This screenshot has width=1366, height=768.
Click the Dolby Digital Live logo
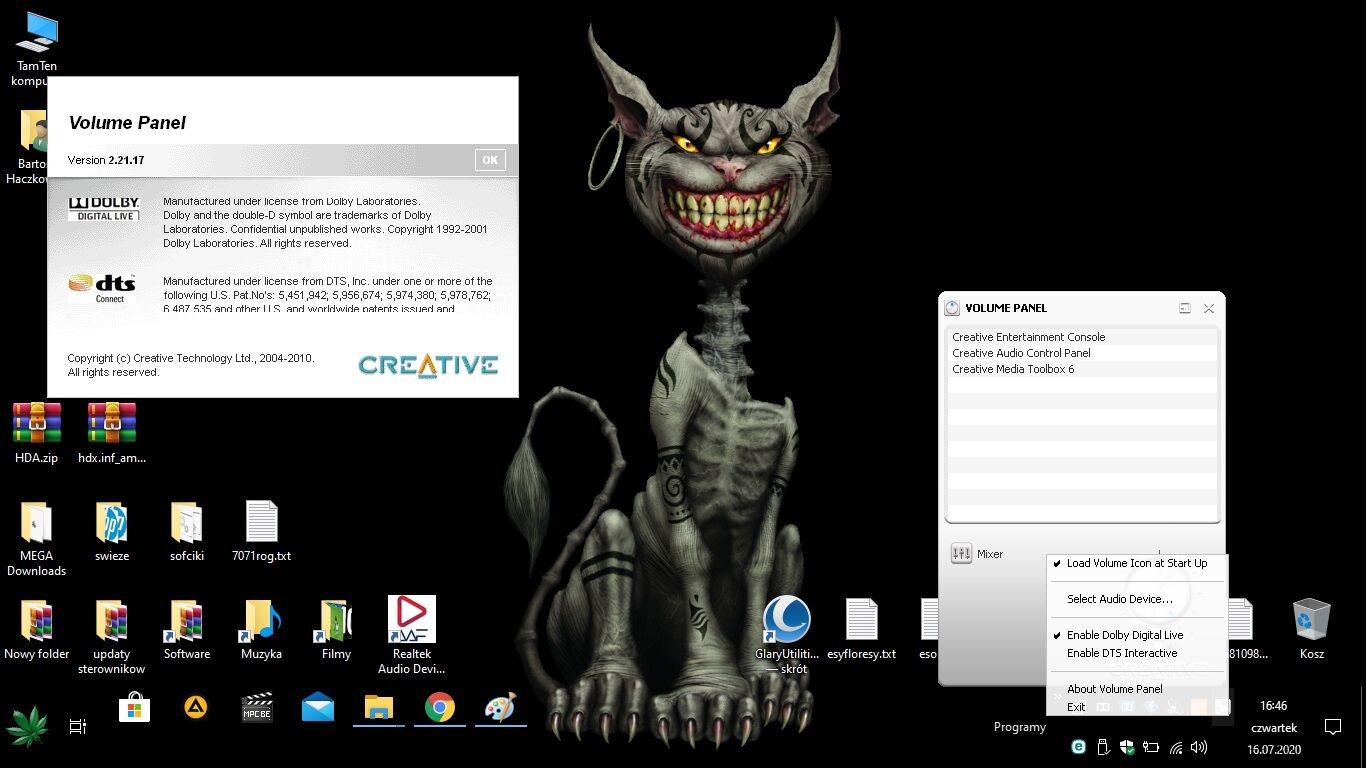[x=104, y=209]
